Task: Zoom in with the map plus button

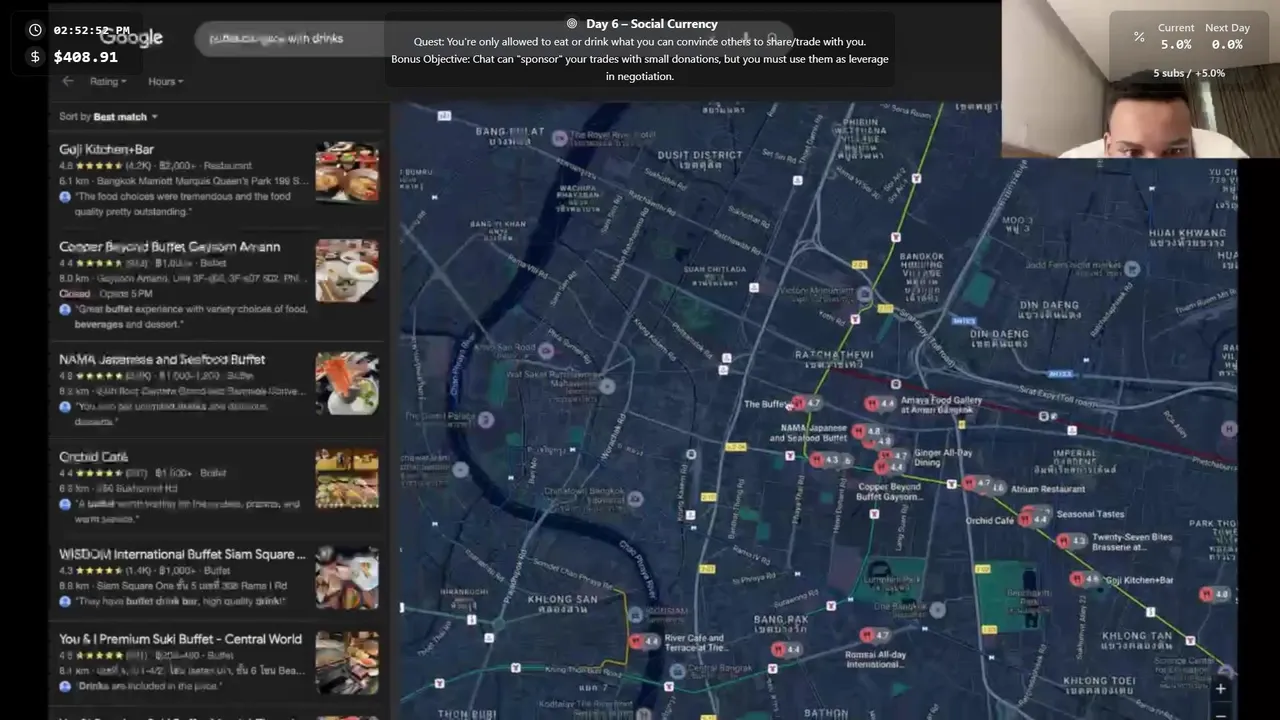Action: coord(1221,688)
